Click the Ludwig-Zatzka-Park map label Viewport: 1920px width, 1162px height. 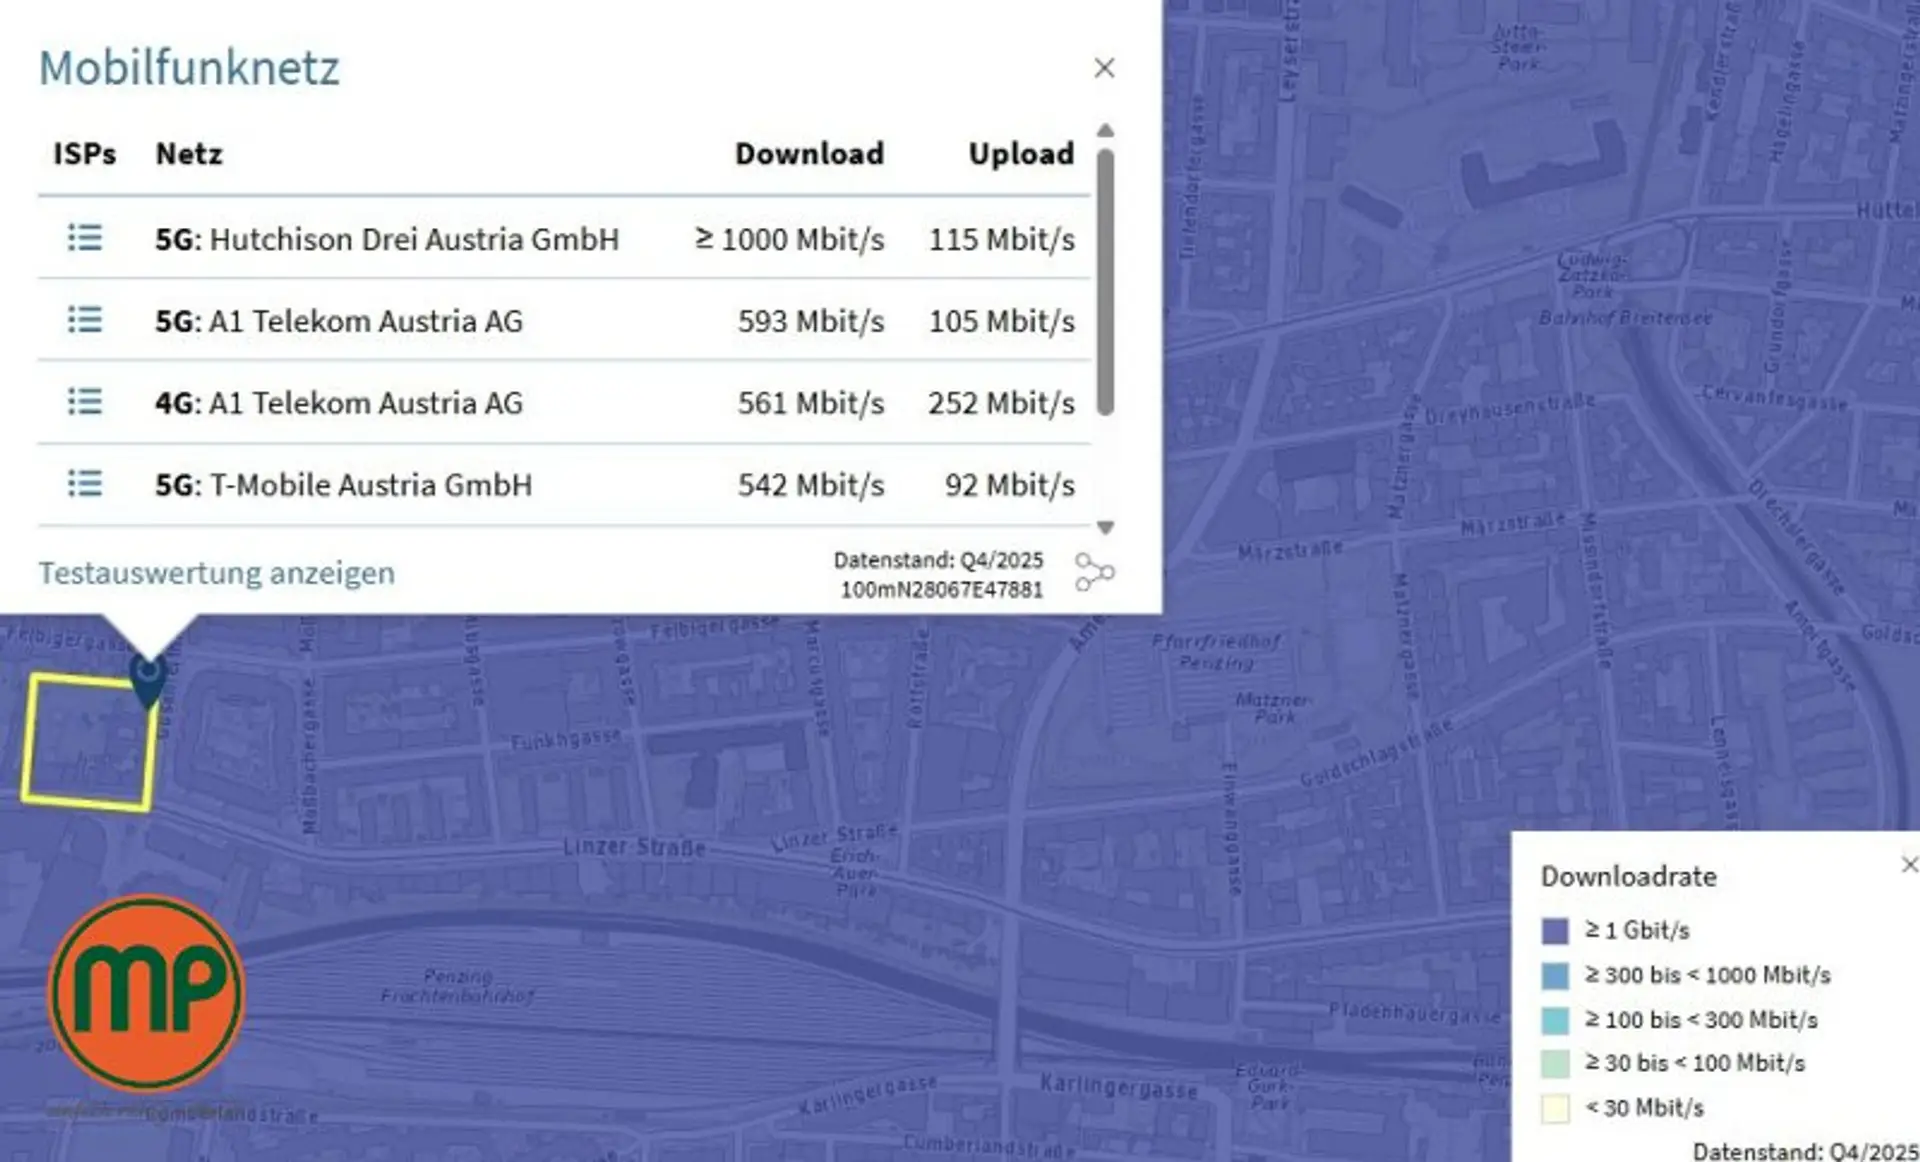[1592, 275]
